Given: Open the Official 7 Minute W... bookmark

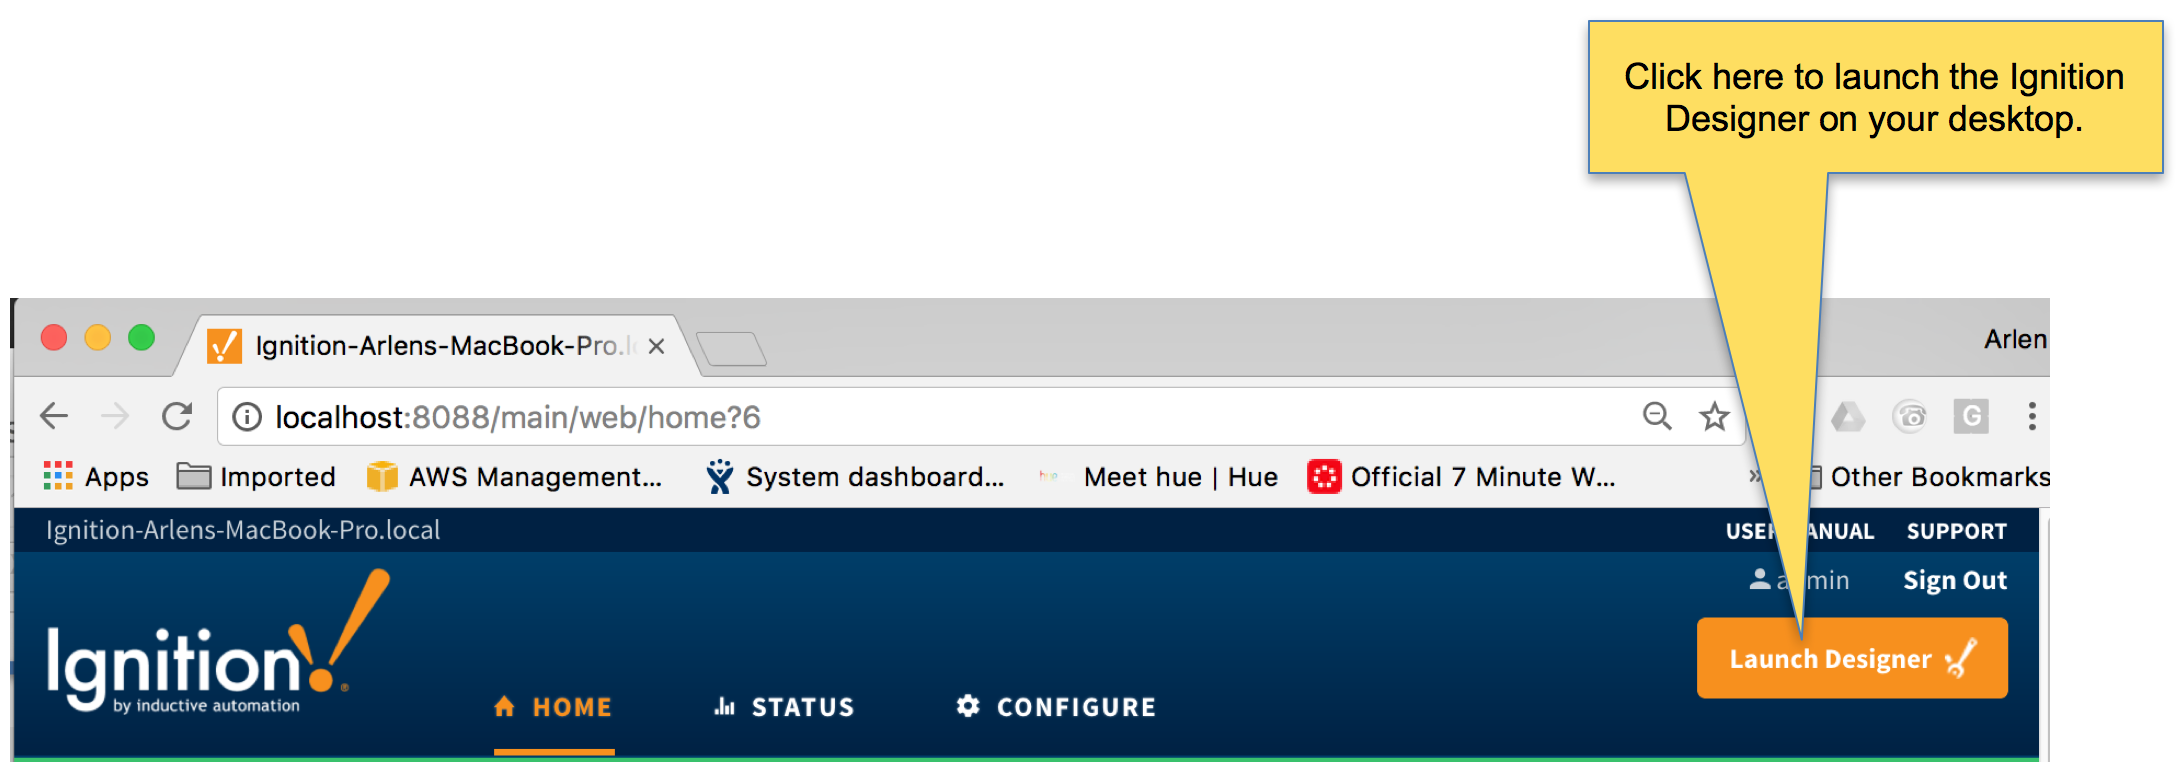Looking at the screenshot, I should pyautogui.click(x=1461, y=477).
